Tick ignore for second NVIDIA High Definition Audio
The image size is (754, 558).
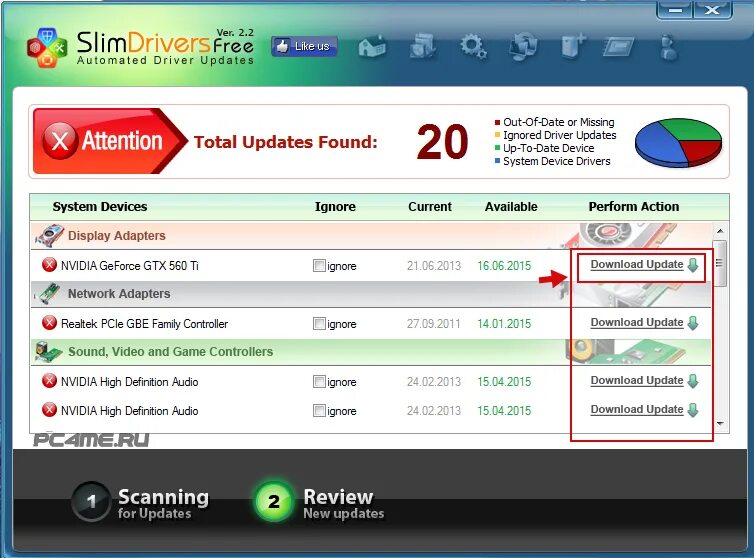coord(319,411)
